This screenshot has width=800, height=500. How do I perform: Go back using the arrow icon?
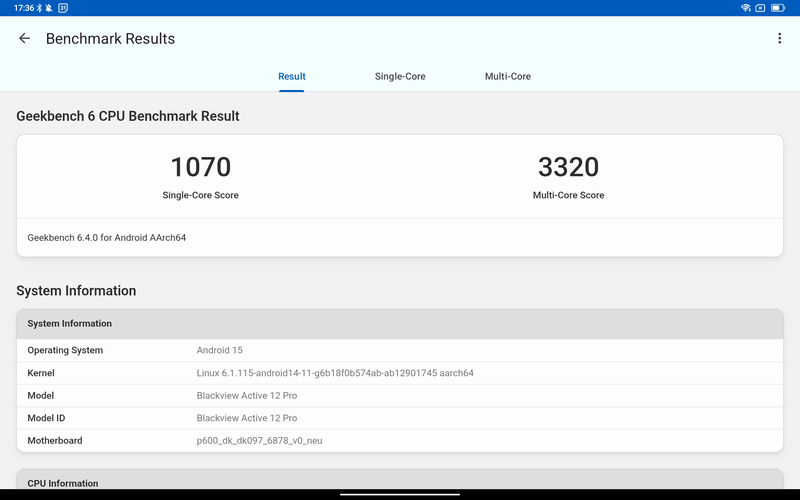tap(24, 38)
